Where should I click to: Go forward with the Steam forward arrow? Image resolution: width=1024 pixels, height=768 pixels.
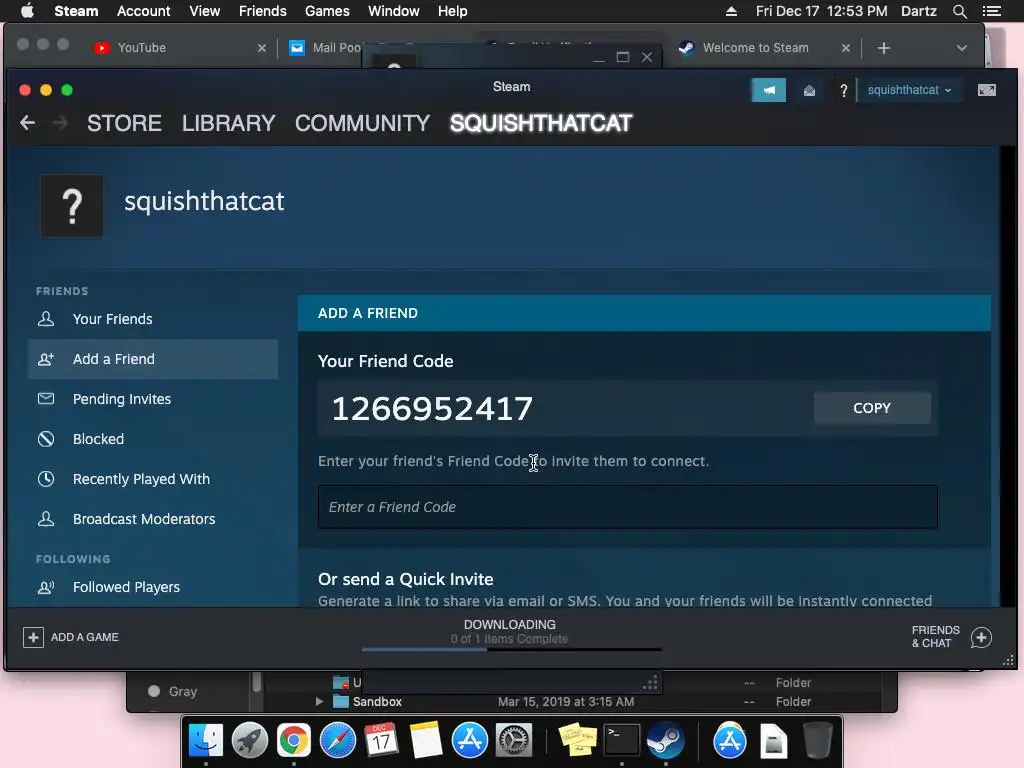pos(59,122)
